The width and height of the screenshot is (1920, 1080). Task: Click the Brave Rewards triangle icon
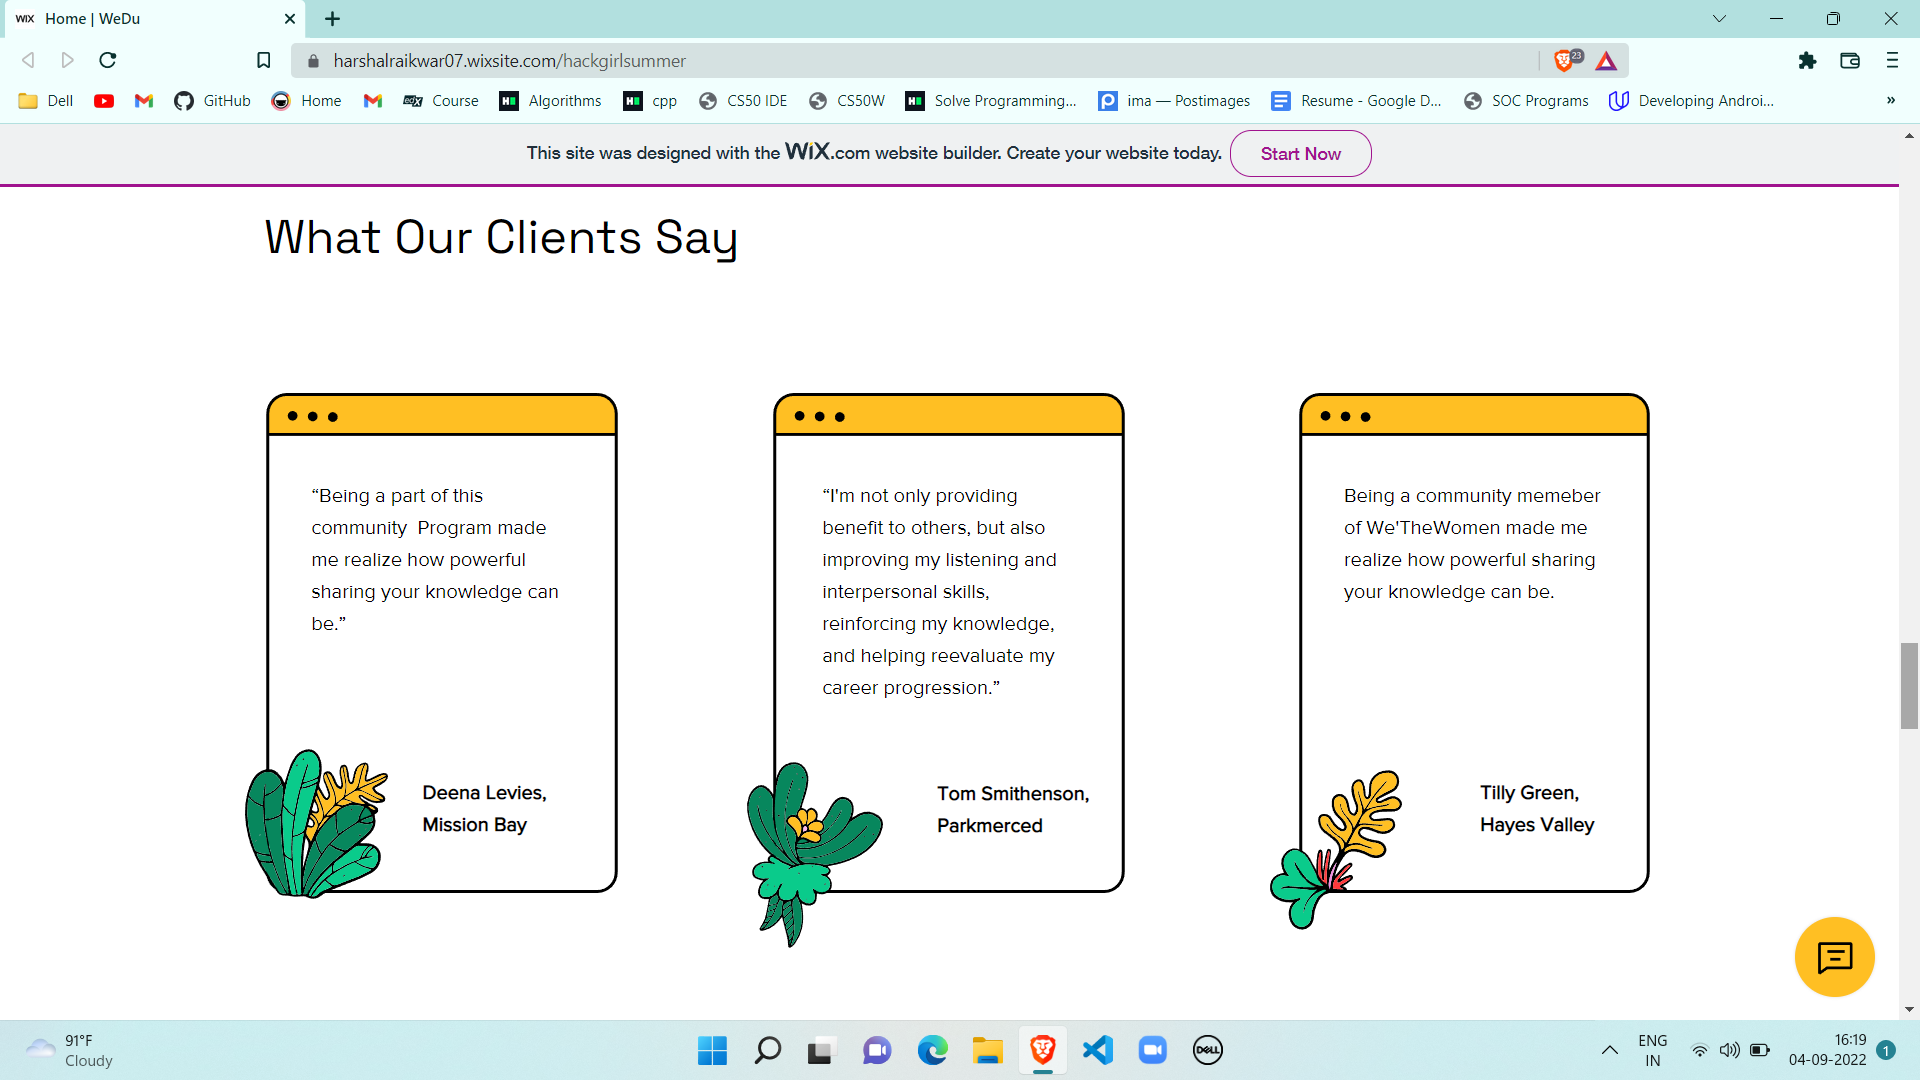[1606, 61]
